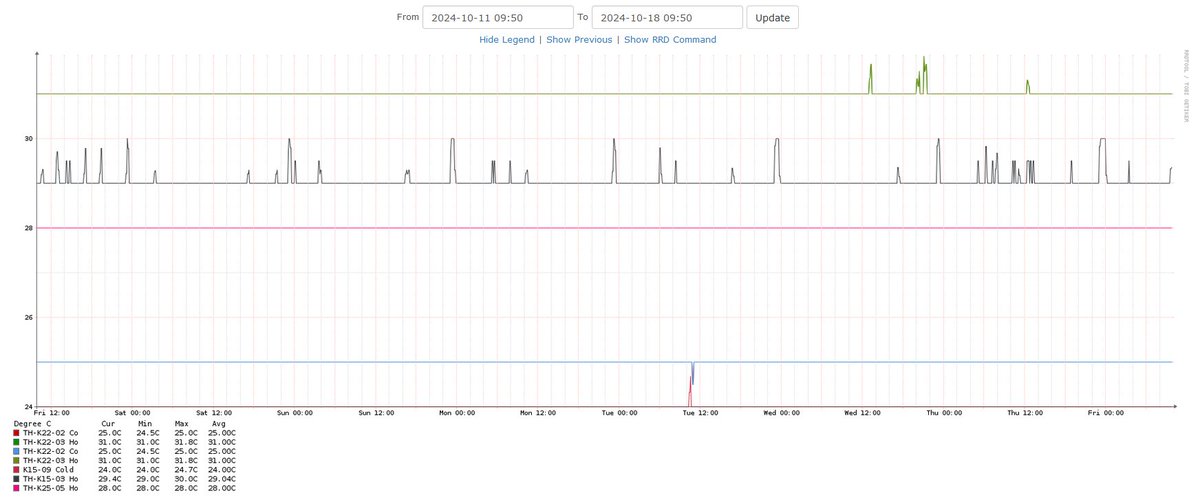Click the 26 y-axis label
Image resolution: width=1200 pixels, height=500 pixels.
point(29,317)
